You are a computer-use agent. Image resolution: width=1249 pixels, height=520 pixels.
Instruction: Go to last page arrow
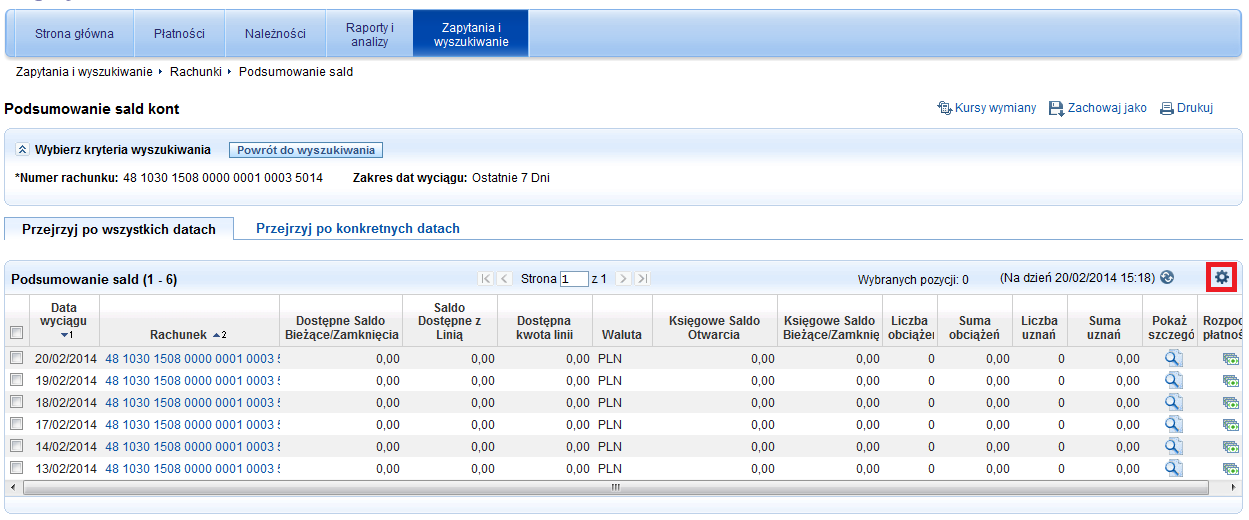(x=642, y=279)
